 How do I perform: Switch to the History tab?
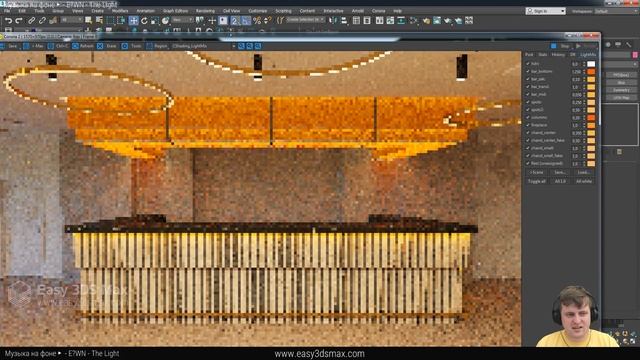[558, 54]
